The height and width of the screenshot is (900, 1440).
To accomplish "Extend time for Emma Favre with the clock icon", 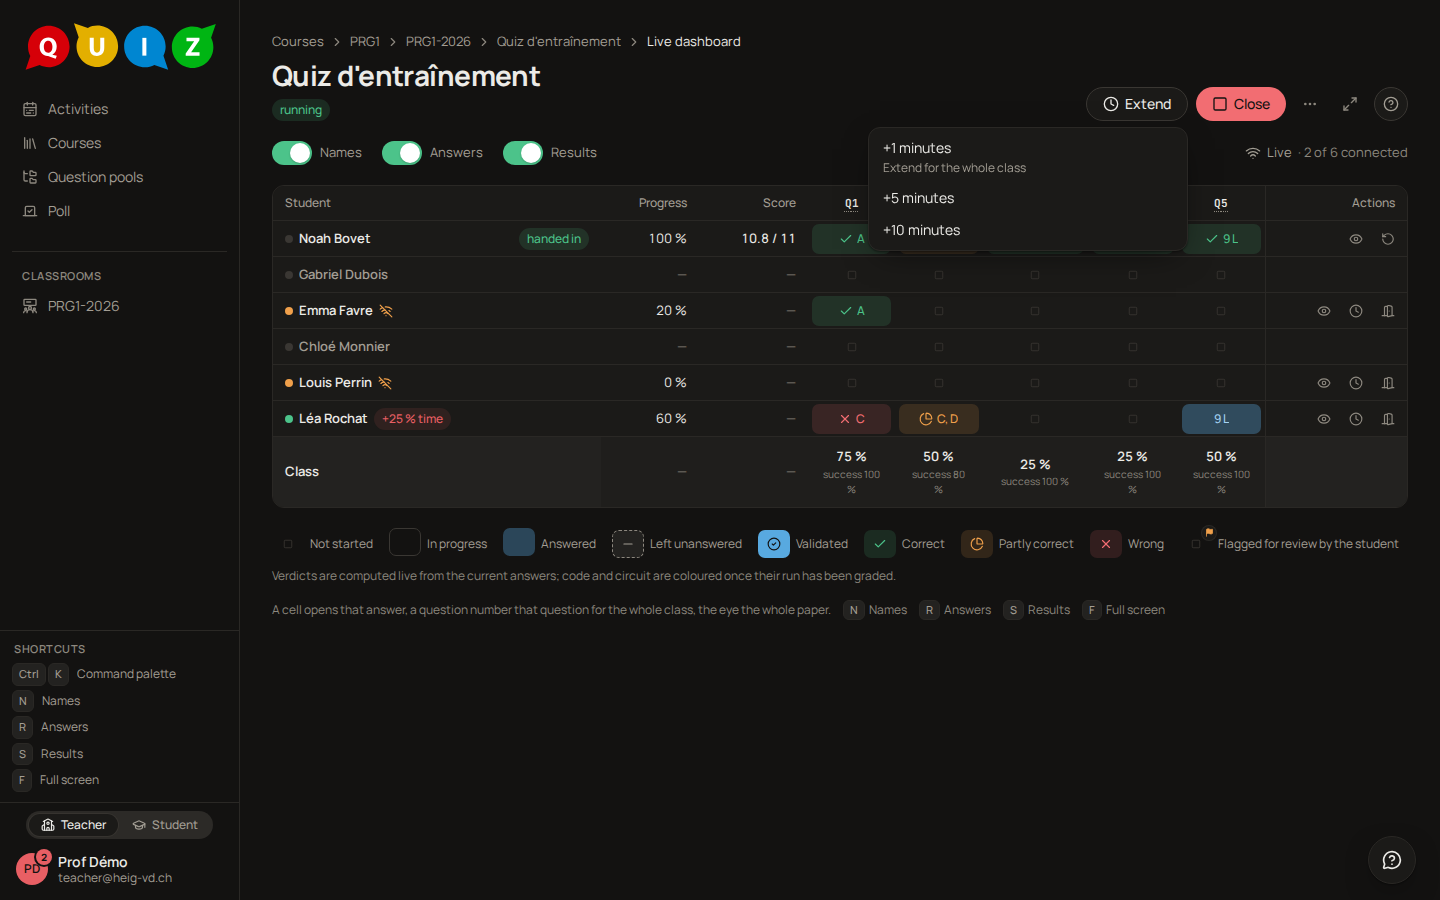I will click(1356, 311).
